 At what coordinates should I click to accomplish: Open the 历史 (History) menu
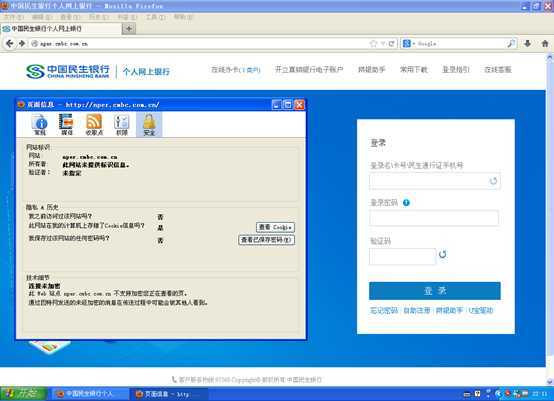coord(99,17)
